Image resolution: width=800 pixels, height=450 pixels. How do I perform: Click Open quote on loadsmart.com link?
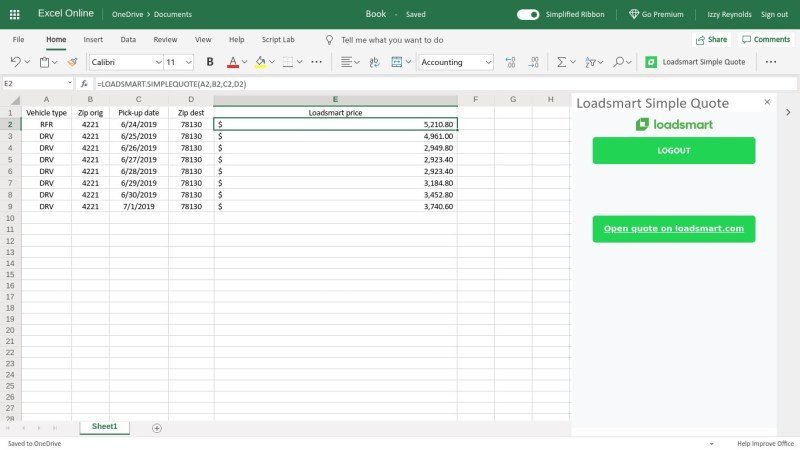point(673,229)
